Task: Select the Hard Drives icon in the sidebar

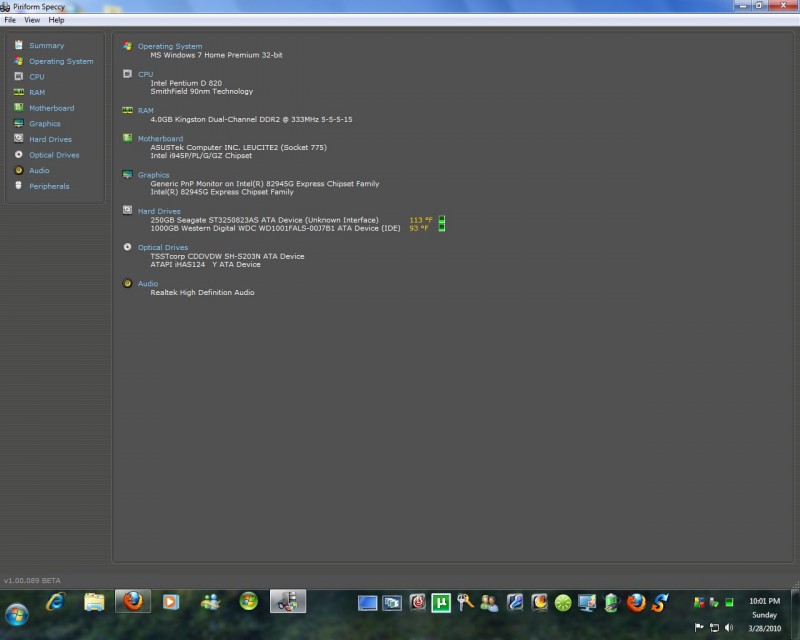Action: pos(19,139)
